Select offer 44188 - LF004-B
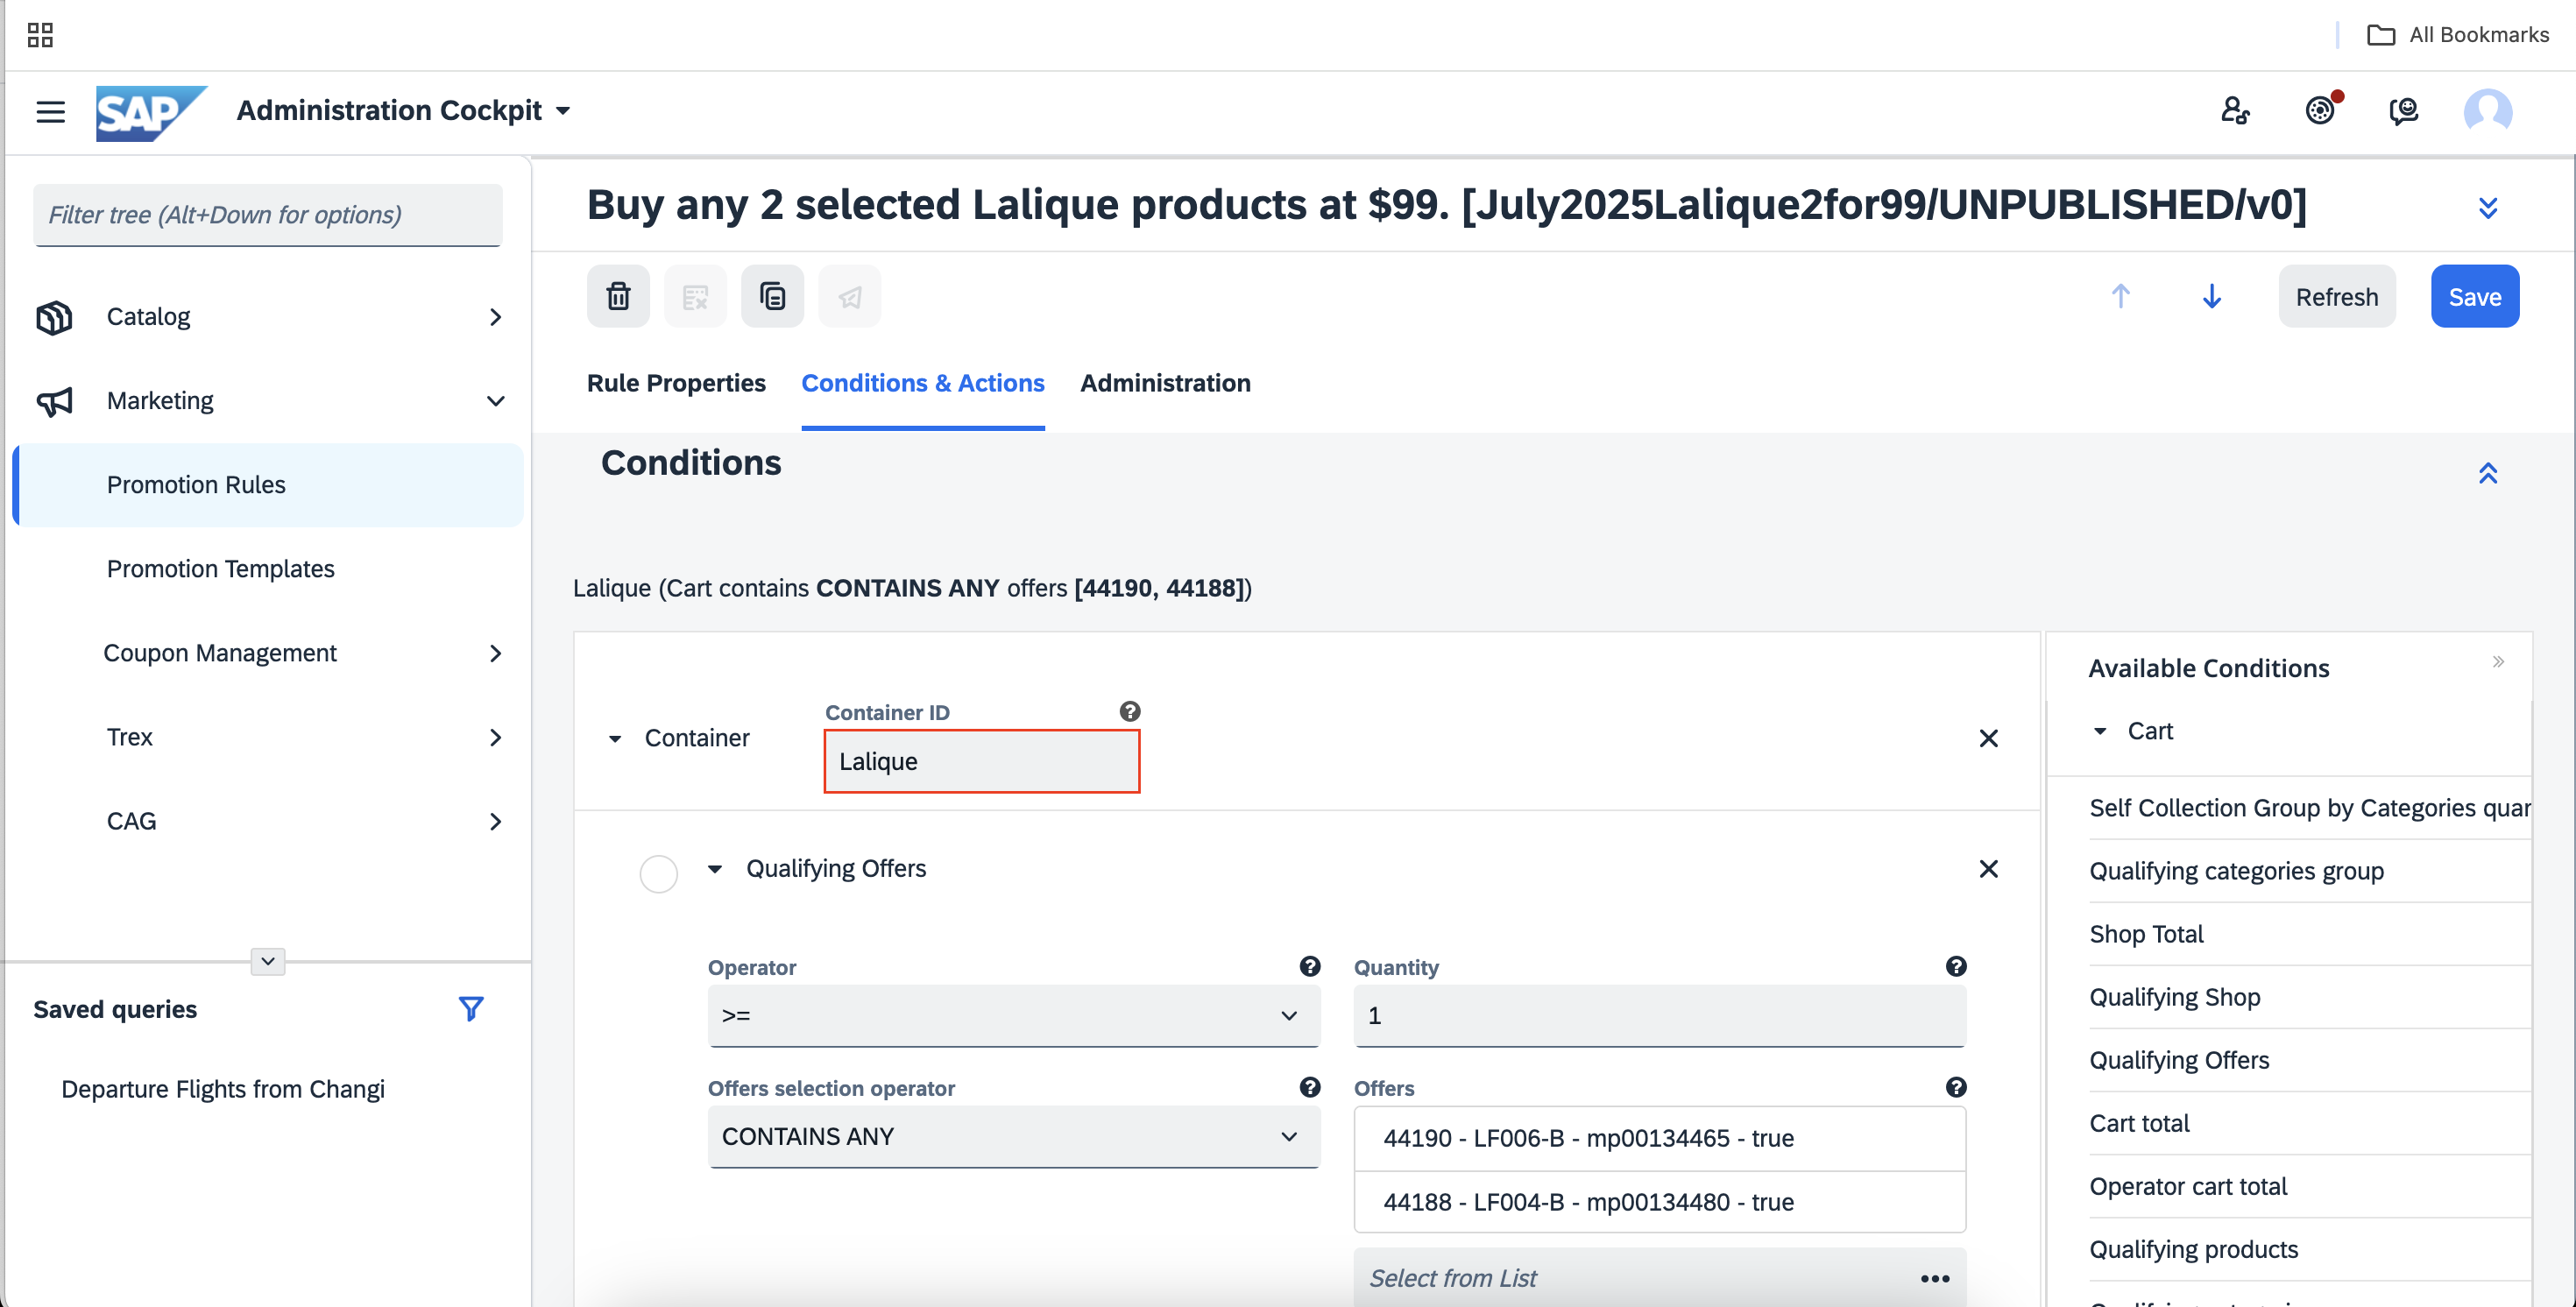The width and height of the screenshot is (2576, 1307). tap(1659, 1202)
